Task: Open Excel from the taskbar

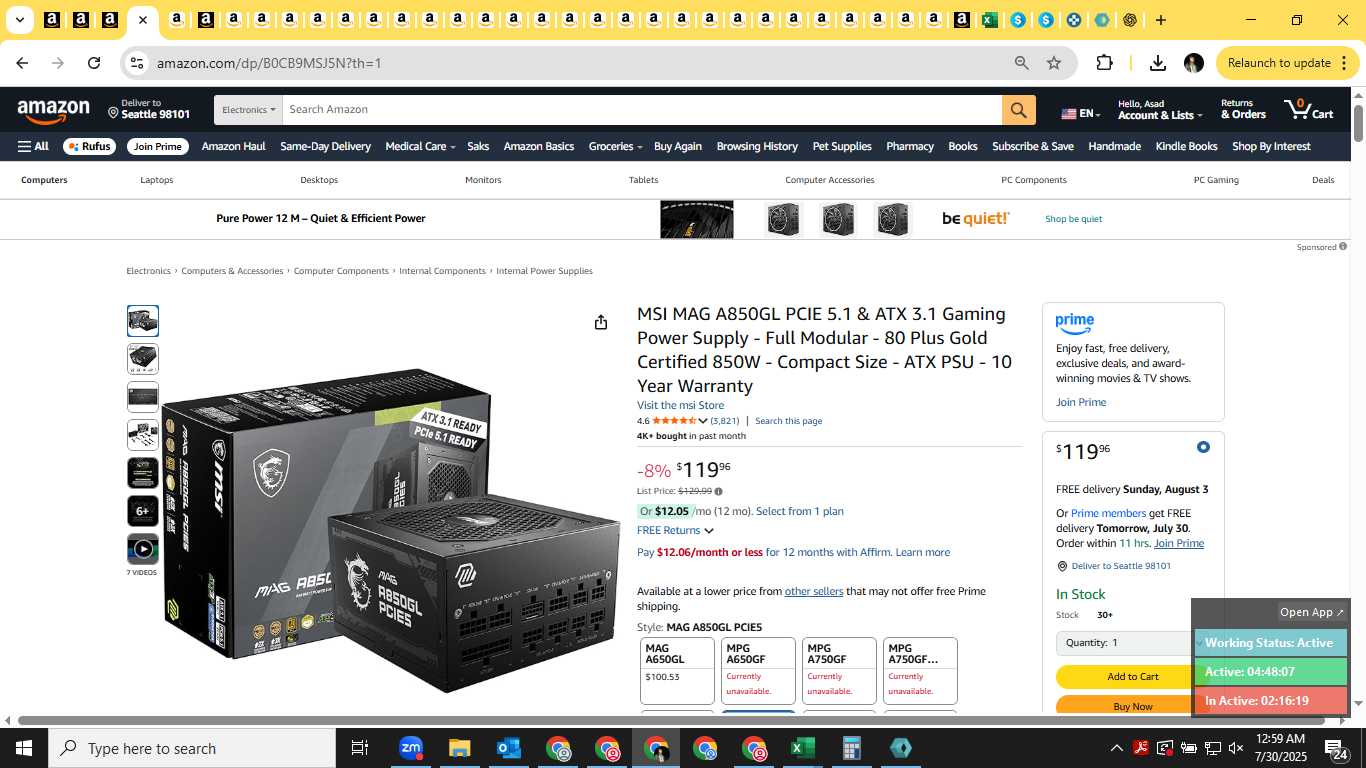Action: coord(803,748)
